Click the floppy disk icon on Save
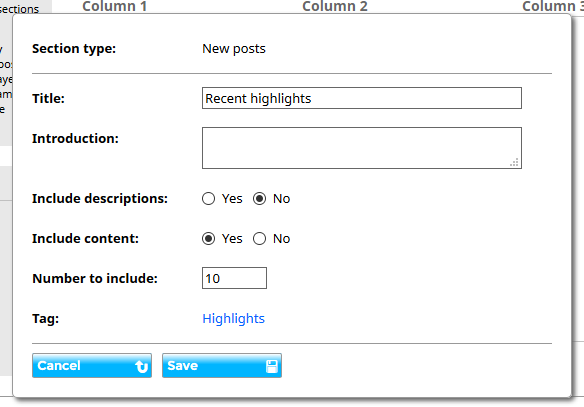The height and width of the screenshot is (407, 584). [x=272, y=366]
